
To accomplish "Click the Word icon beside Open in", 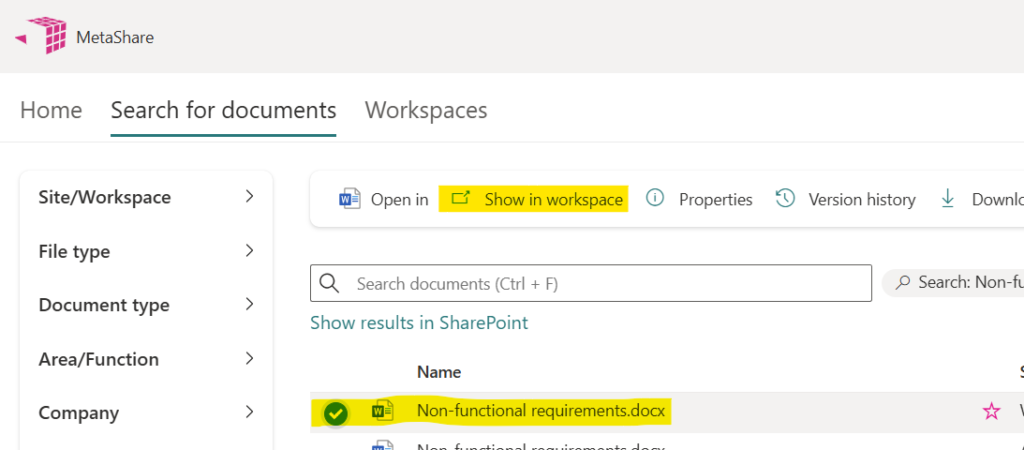I will click(349, 199).
